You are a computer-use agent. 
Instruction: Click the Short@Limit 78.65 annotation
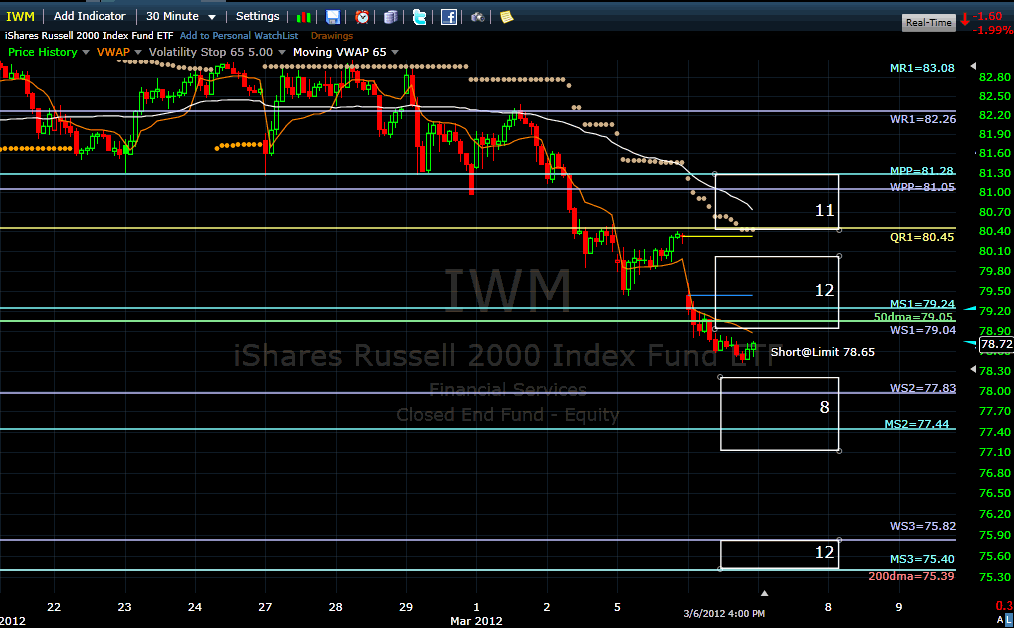pos(823,352)
